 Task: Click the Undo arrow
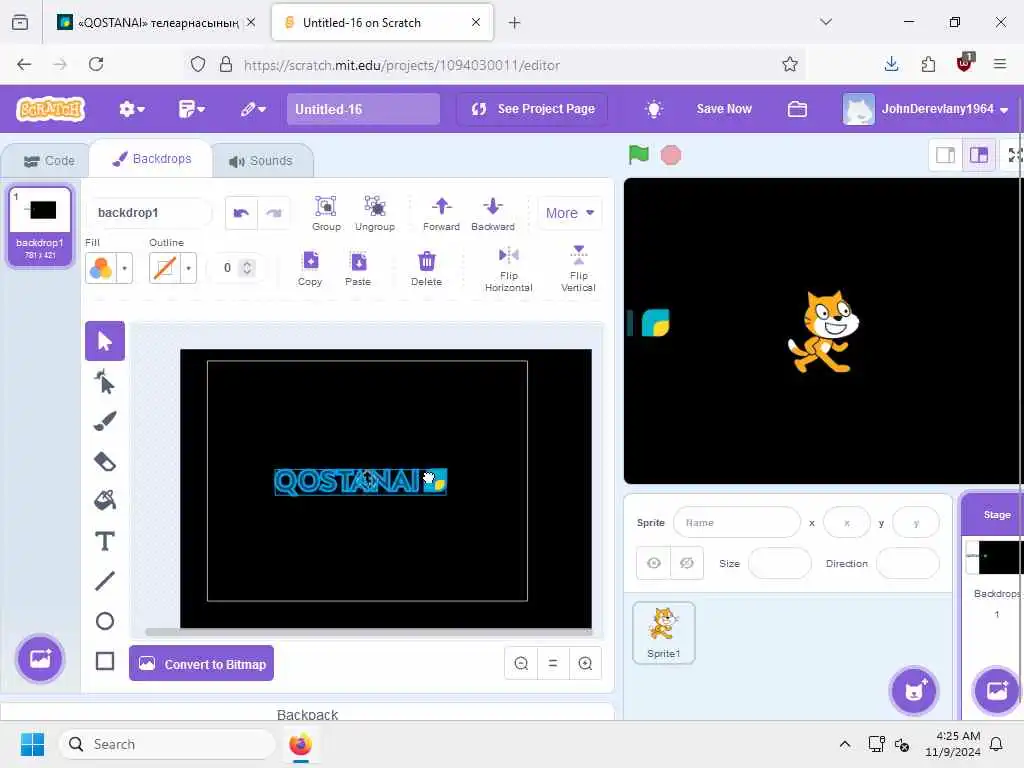[x=241, y=213]
